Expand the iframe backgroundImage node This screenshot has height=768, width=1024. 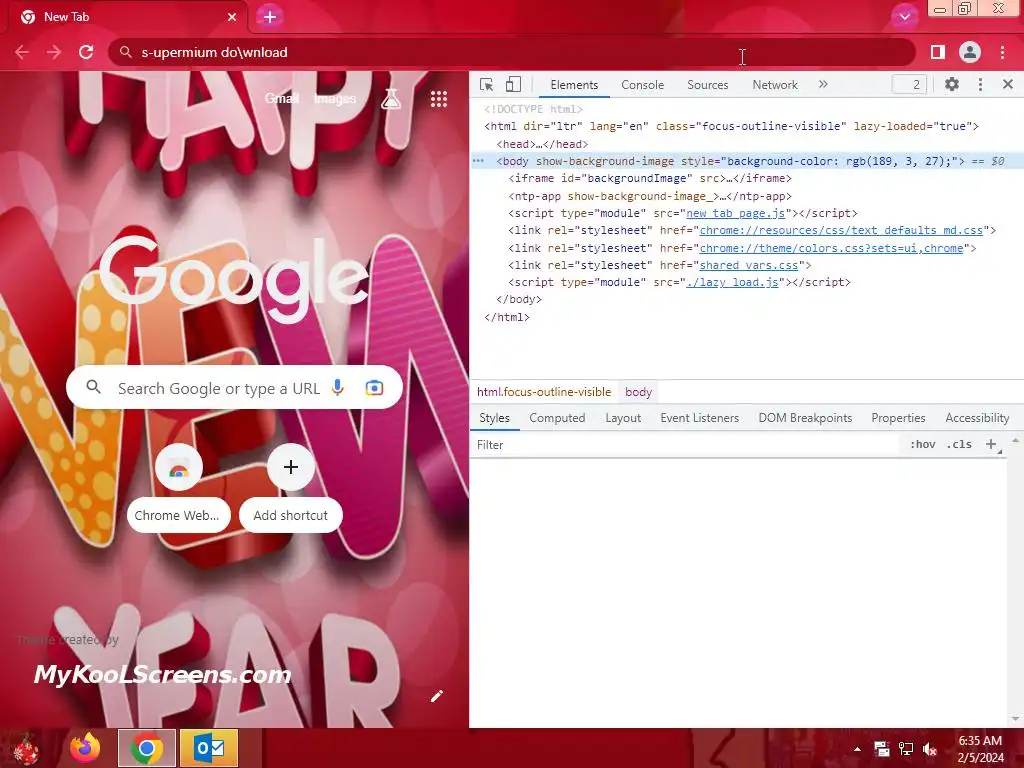650,178
